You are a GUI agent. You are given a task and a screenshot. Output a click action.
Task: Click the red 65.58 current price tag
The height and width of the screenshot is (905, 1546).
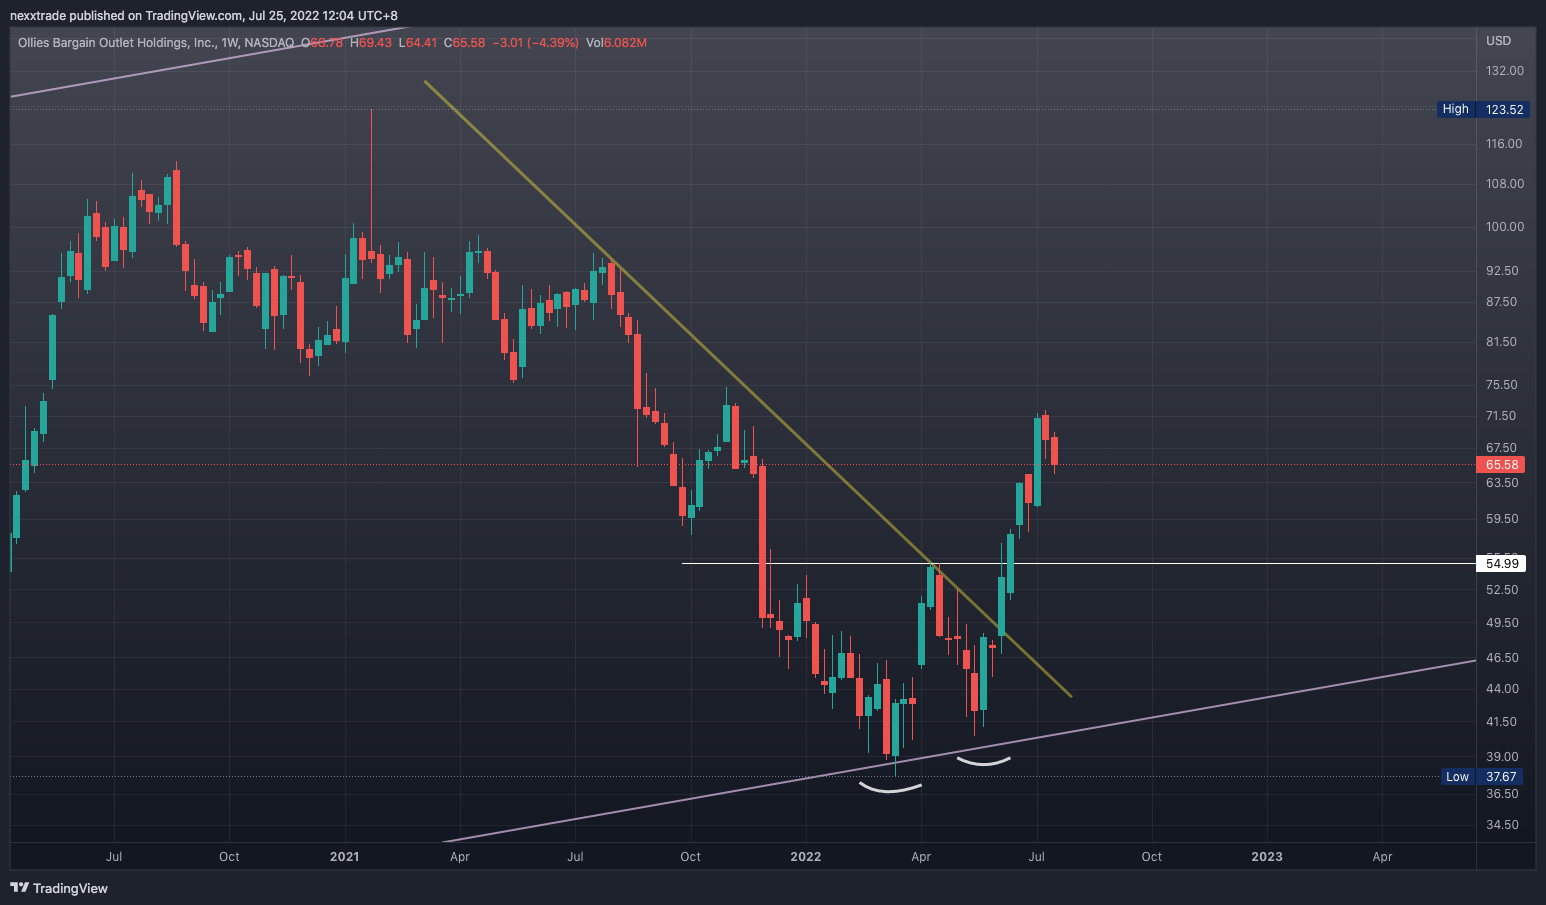coord(1502,465)
